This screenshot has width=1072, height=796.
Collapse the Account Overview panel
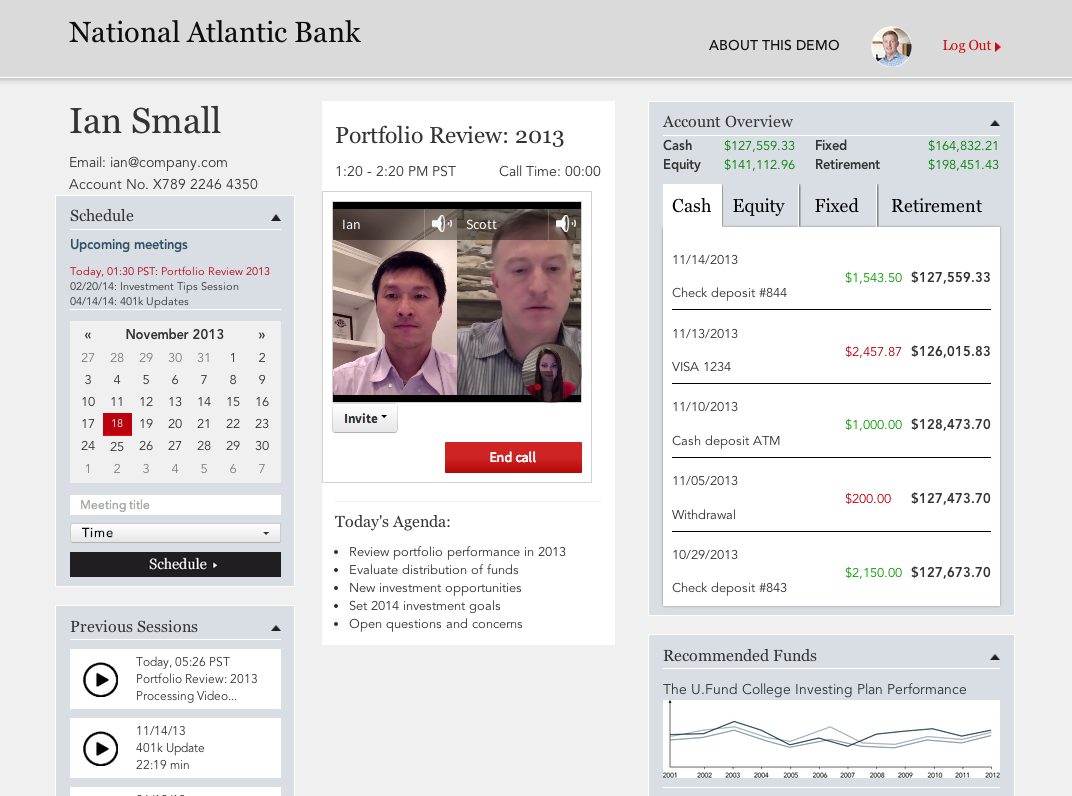[x=994, y=123]
